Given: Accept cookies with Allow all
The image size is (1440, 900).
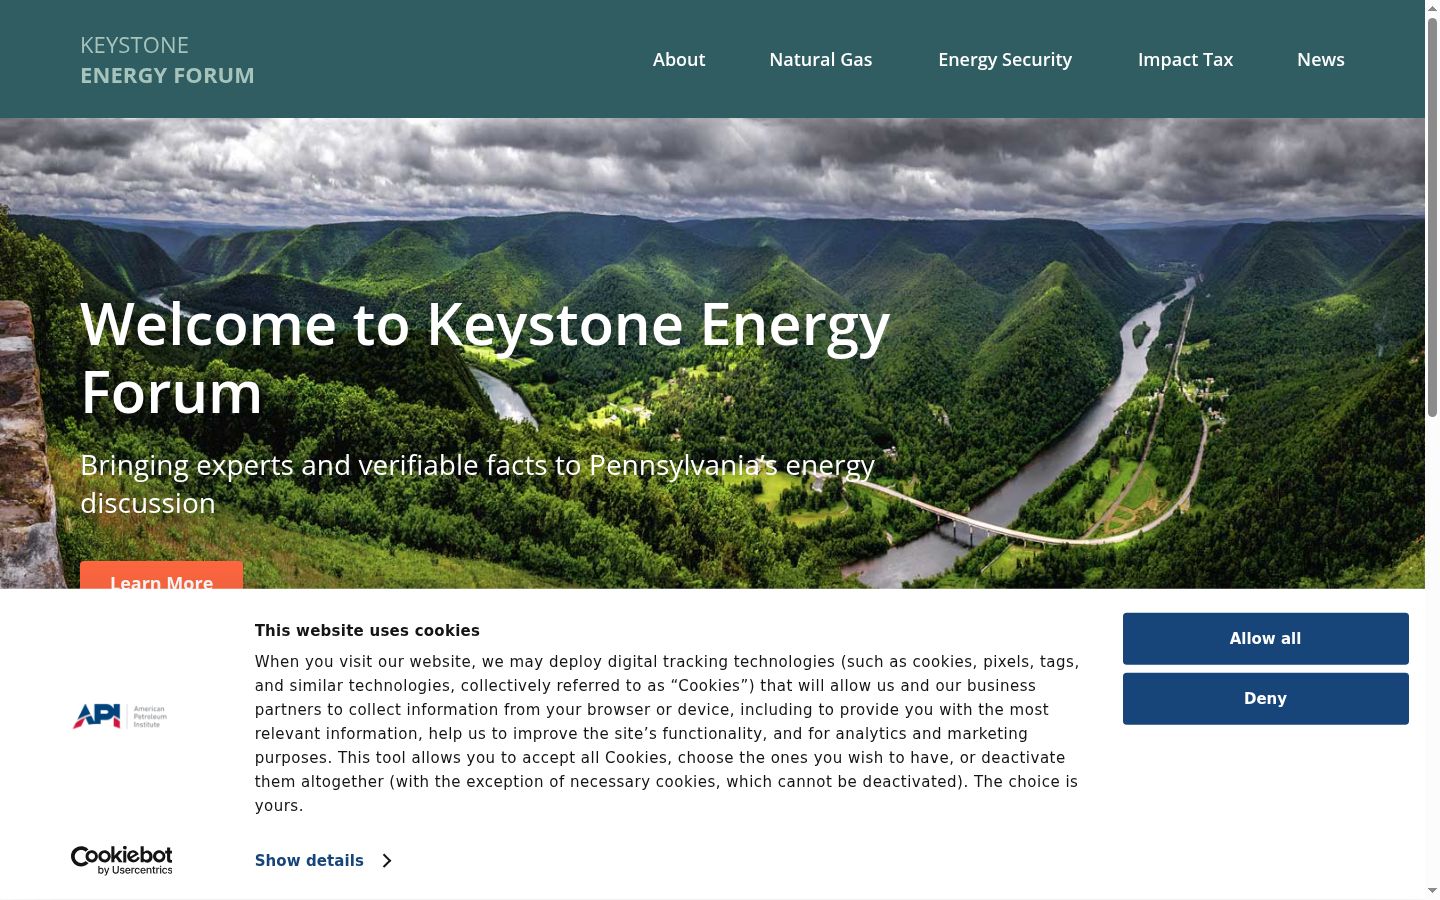Looking at the screenshot, I should point(1265,639).
